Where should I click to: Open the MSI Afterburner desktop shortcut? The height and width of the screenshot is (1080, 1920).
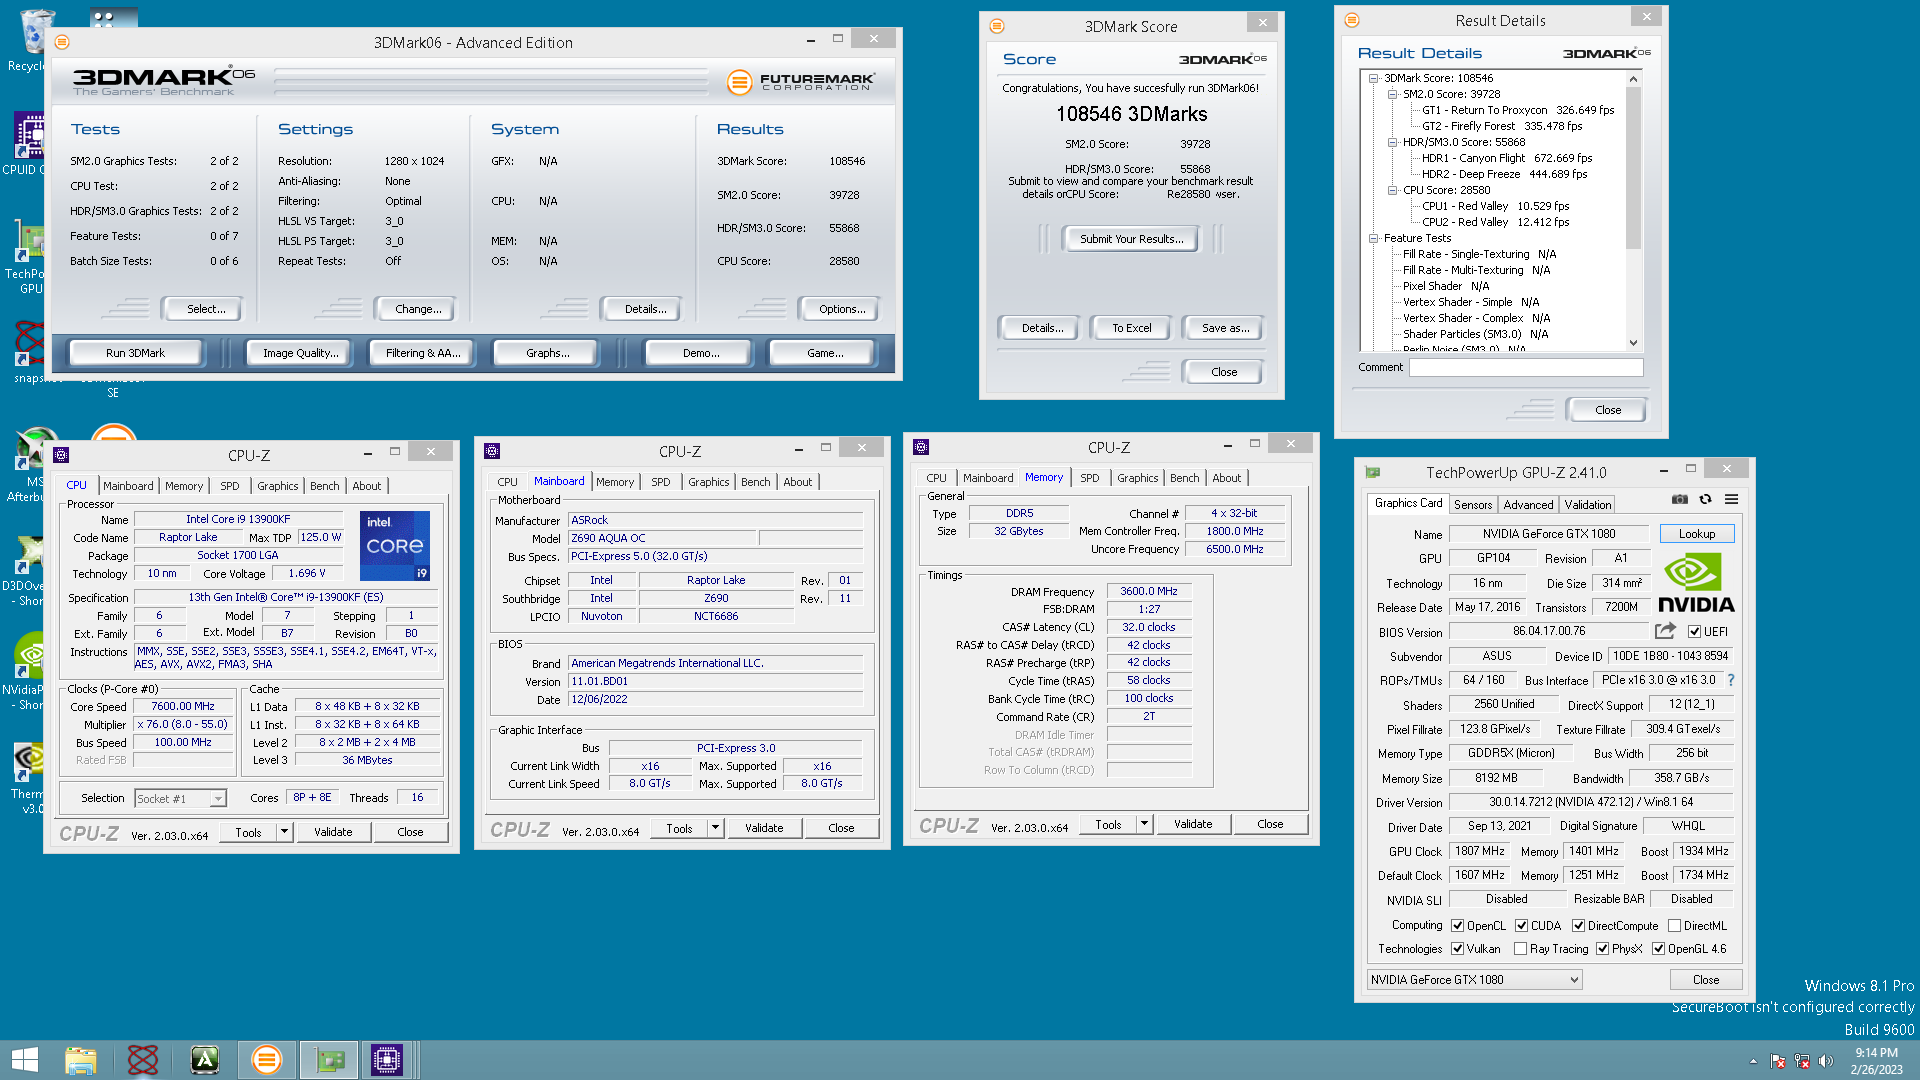[32, 465]
